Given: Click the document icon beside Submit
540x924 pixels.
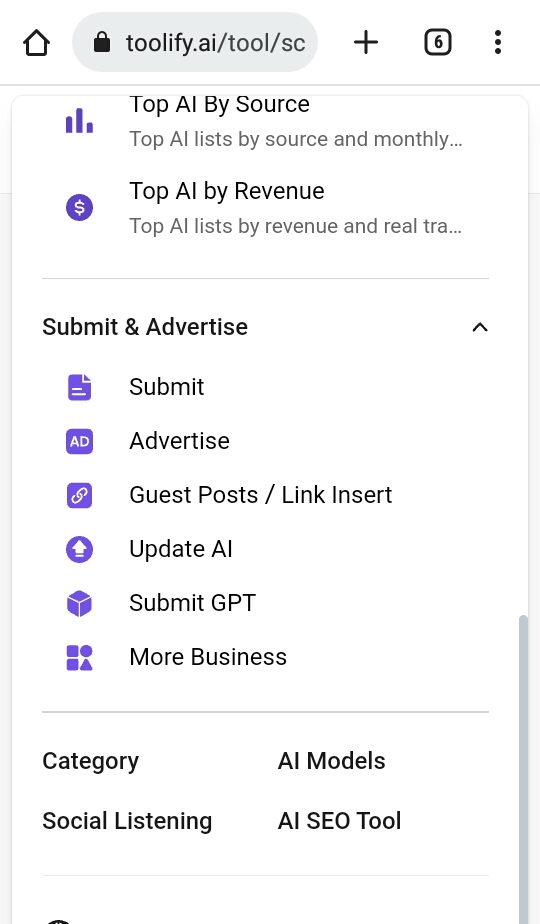Looking at the screenshot, I should (x=79, y=387).
